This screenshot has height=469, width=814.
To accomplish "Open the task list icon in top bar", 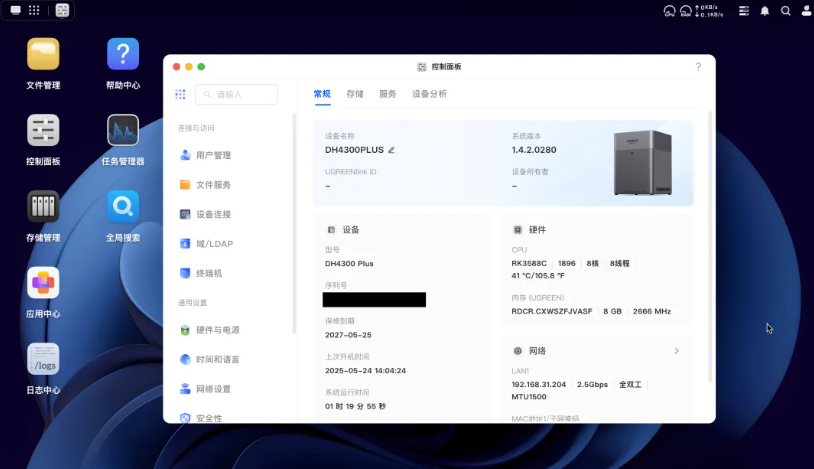I will coord(744,11).
